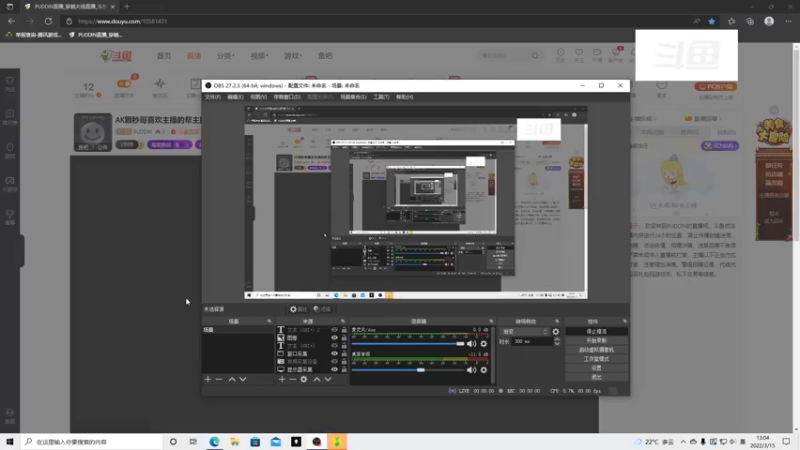Click the transition duration 300 ms field
Image resolution: width=800 pixels, height=450 pixels.
click(x=532, y=341)
